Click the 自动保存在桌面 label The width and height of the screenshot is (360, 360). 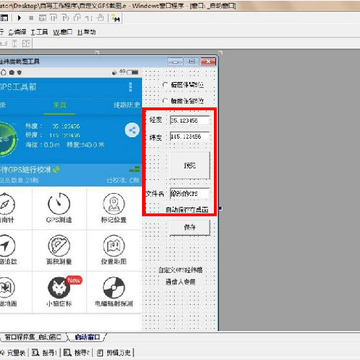tap(187, 209)
